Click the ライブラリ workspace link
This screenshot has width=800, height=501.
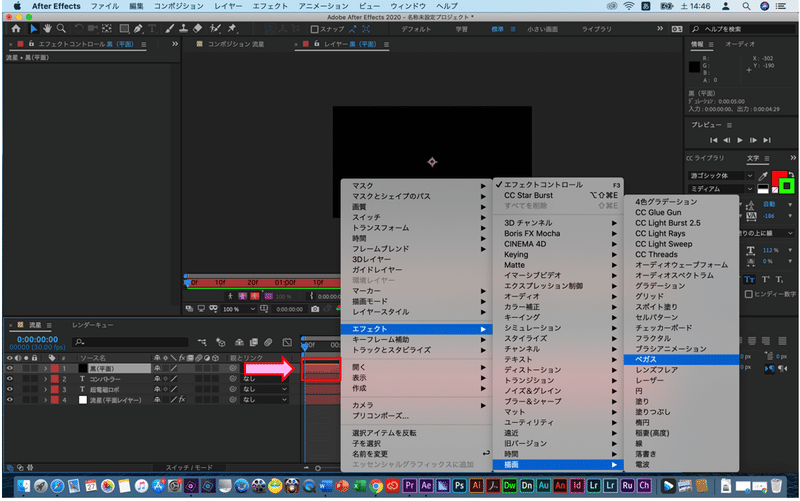(x=596, y=29)
